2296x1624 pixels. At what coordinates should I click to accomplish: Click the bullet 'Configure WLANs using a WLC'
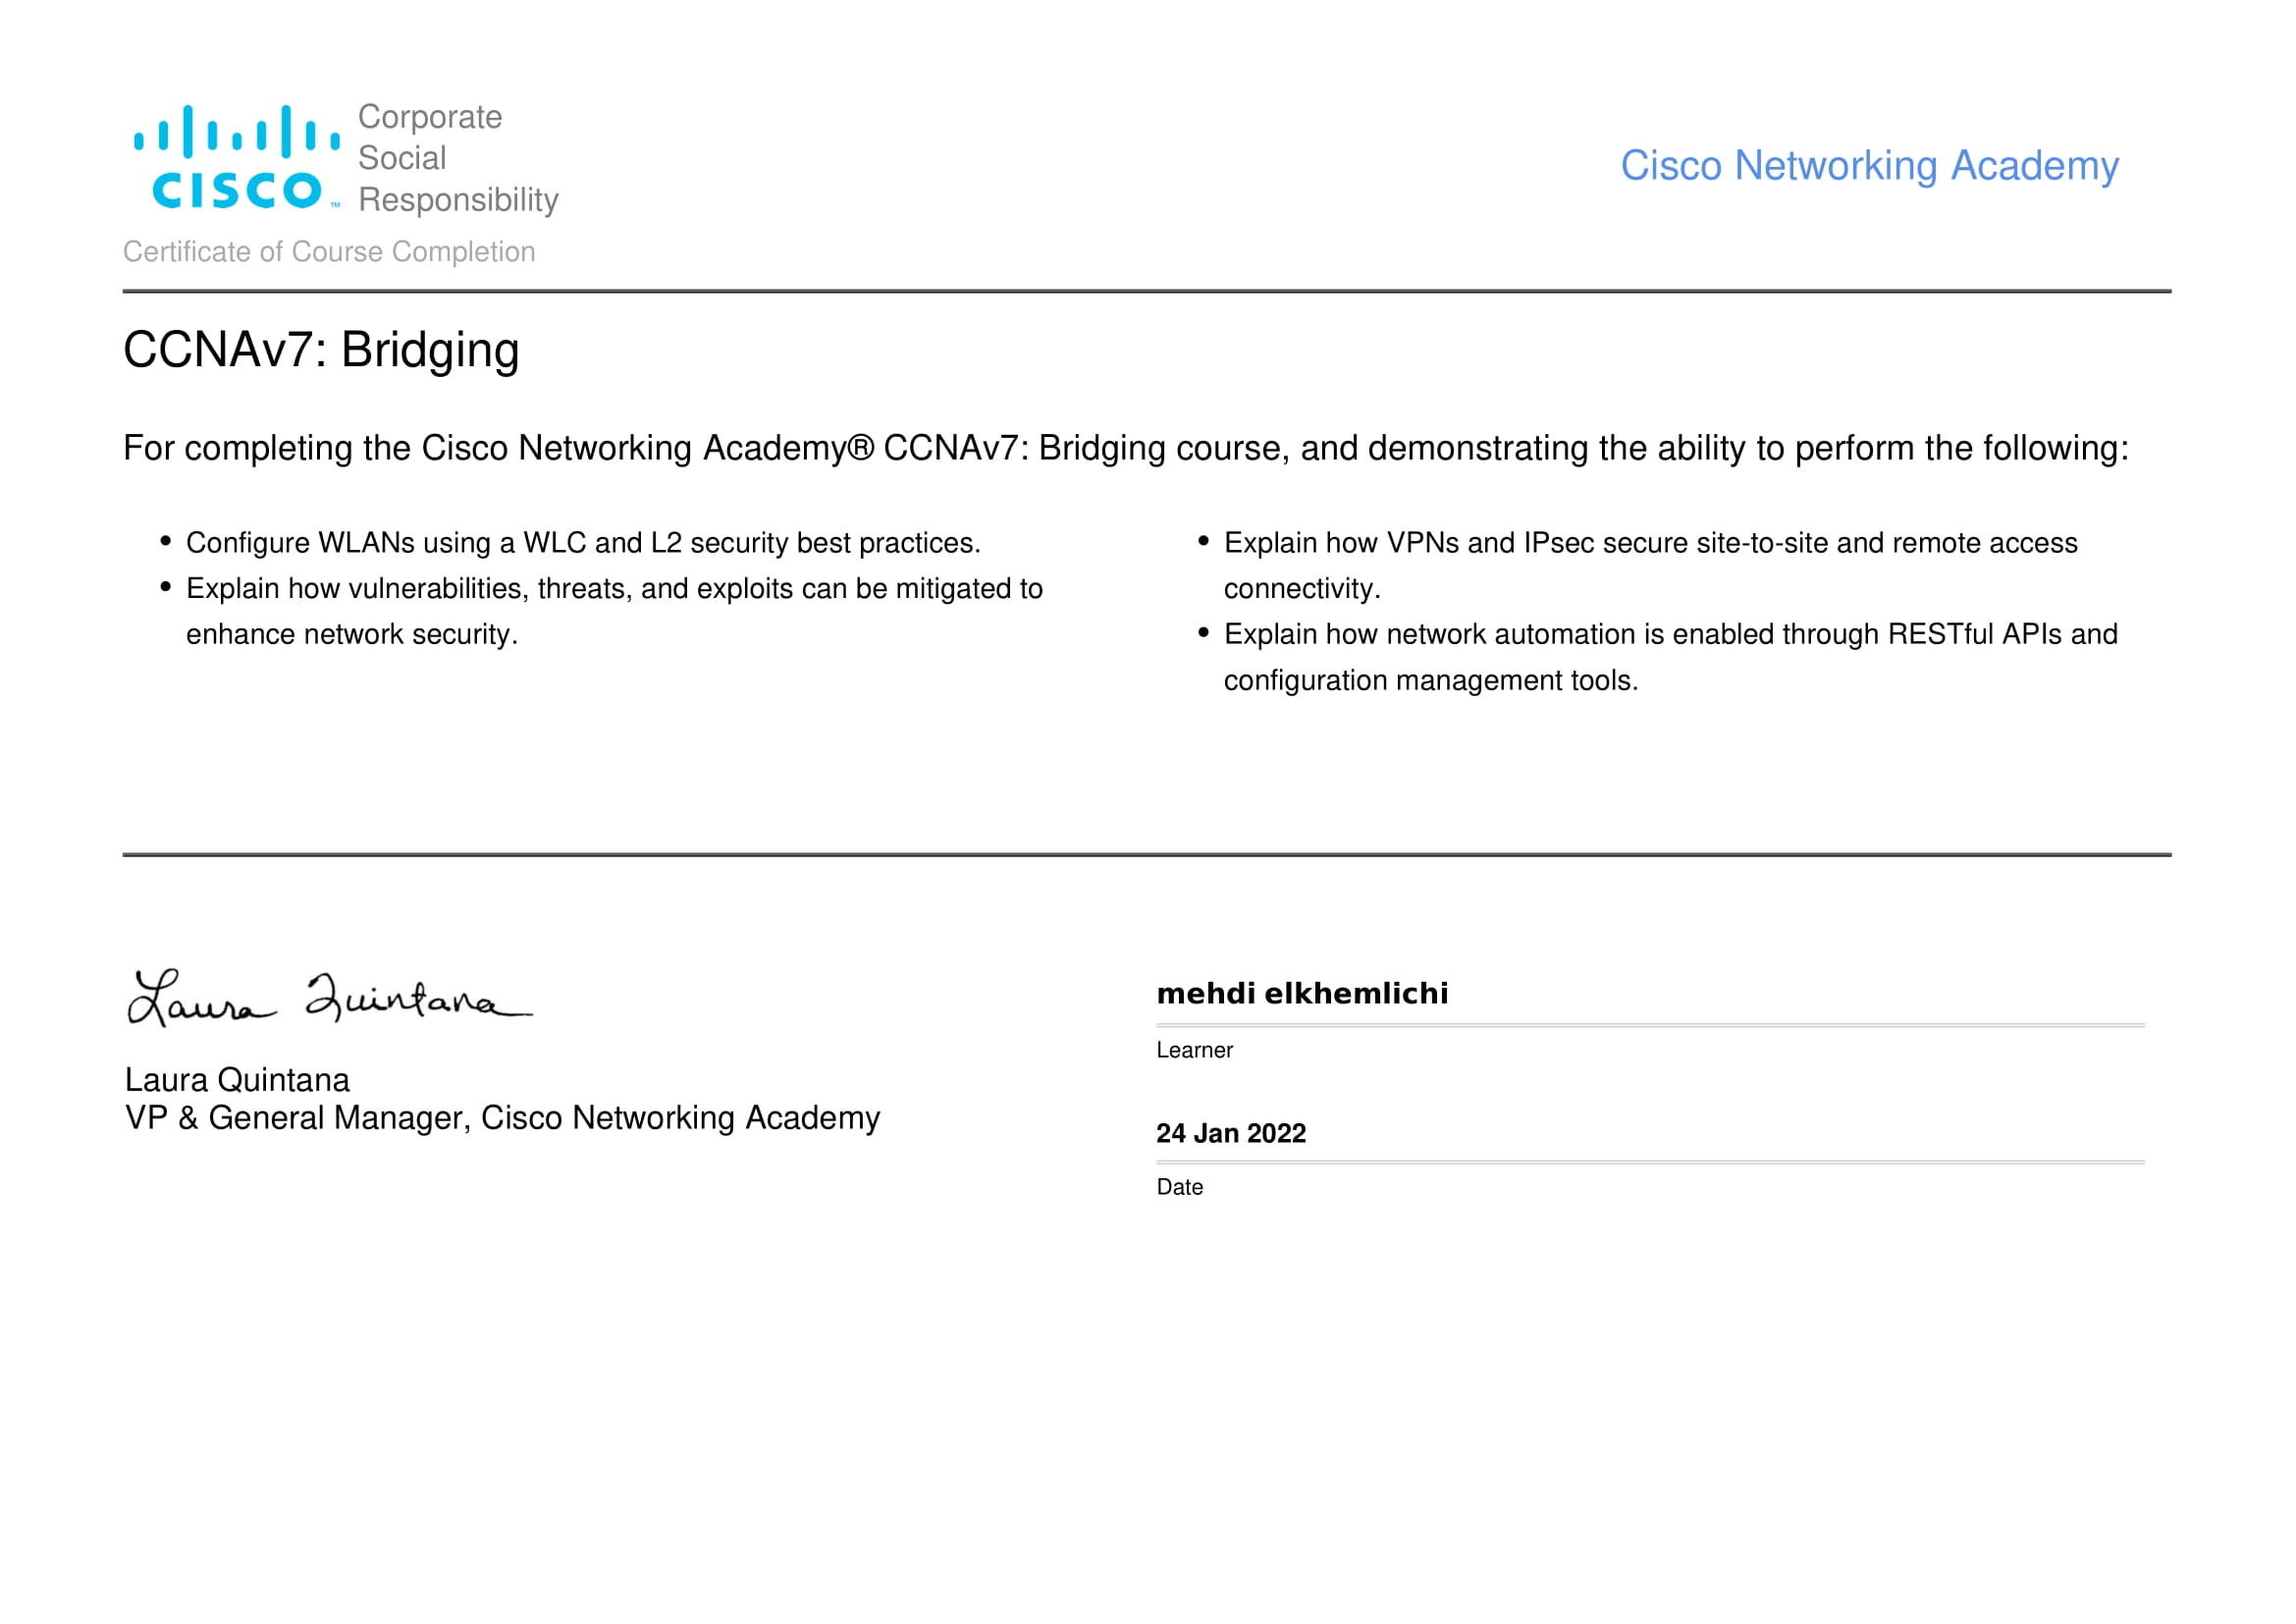(583, 543)
